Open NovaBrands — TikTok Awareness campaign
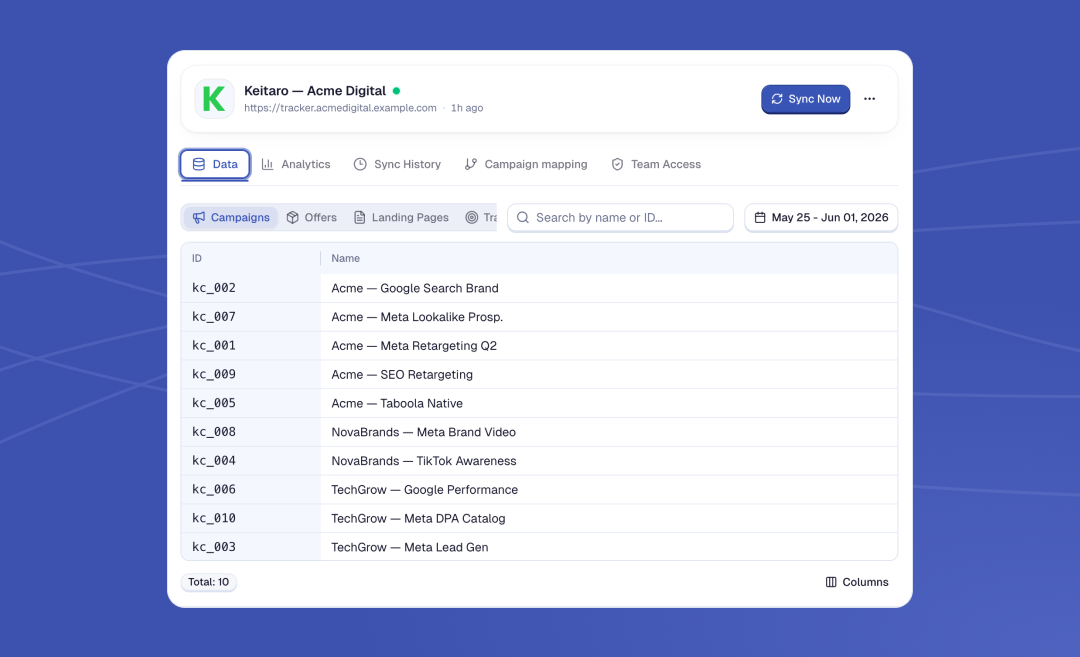Screen dimensions: 1080x657 tap(424, 461)
